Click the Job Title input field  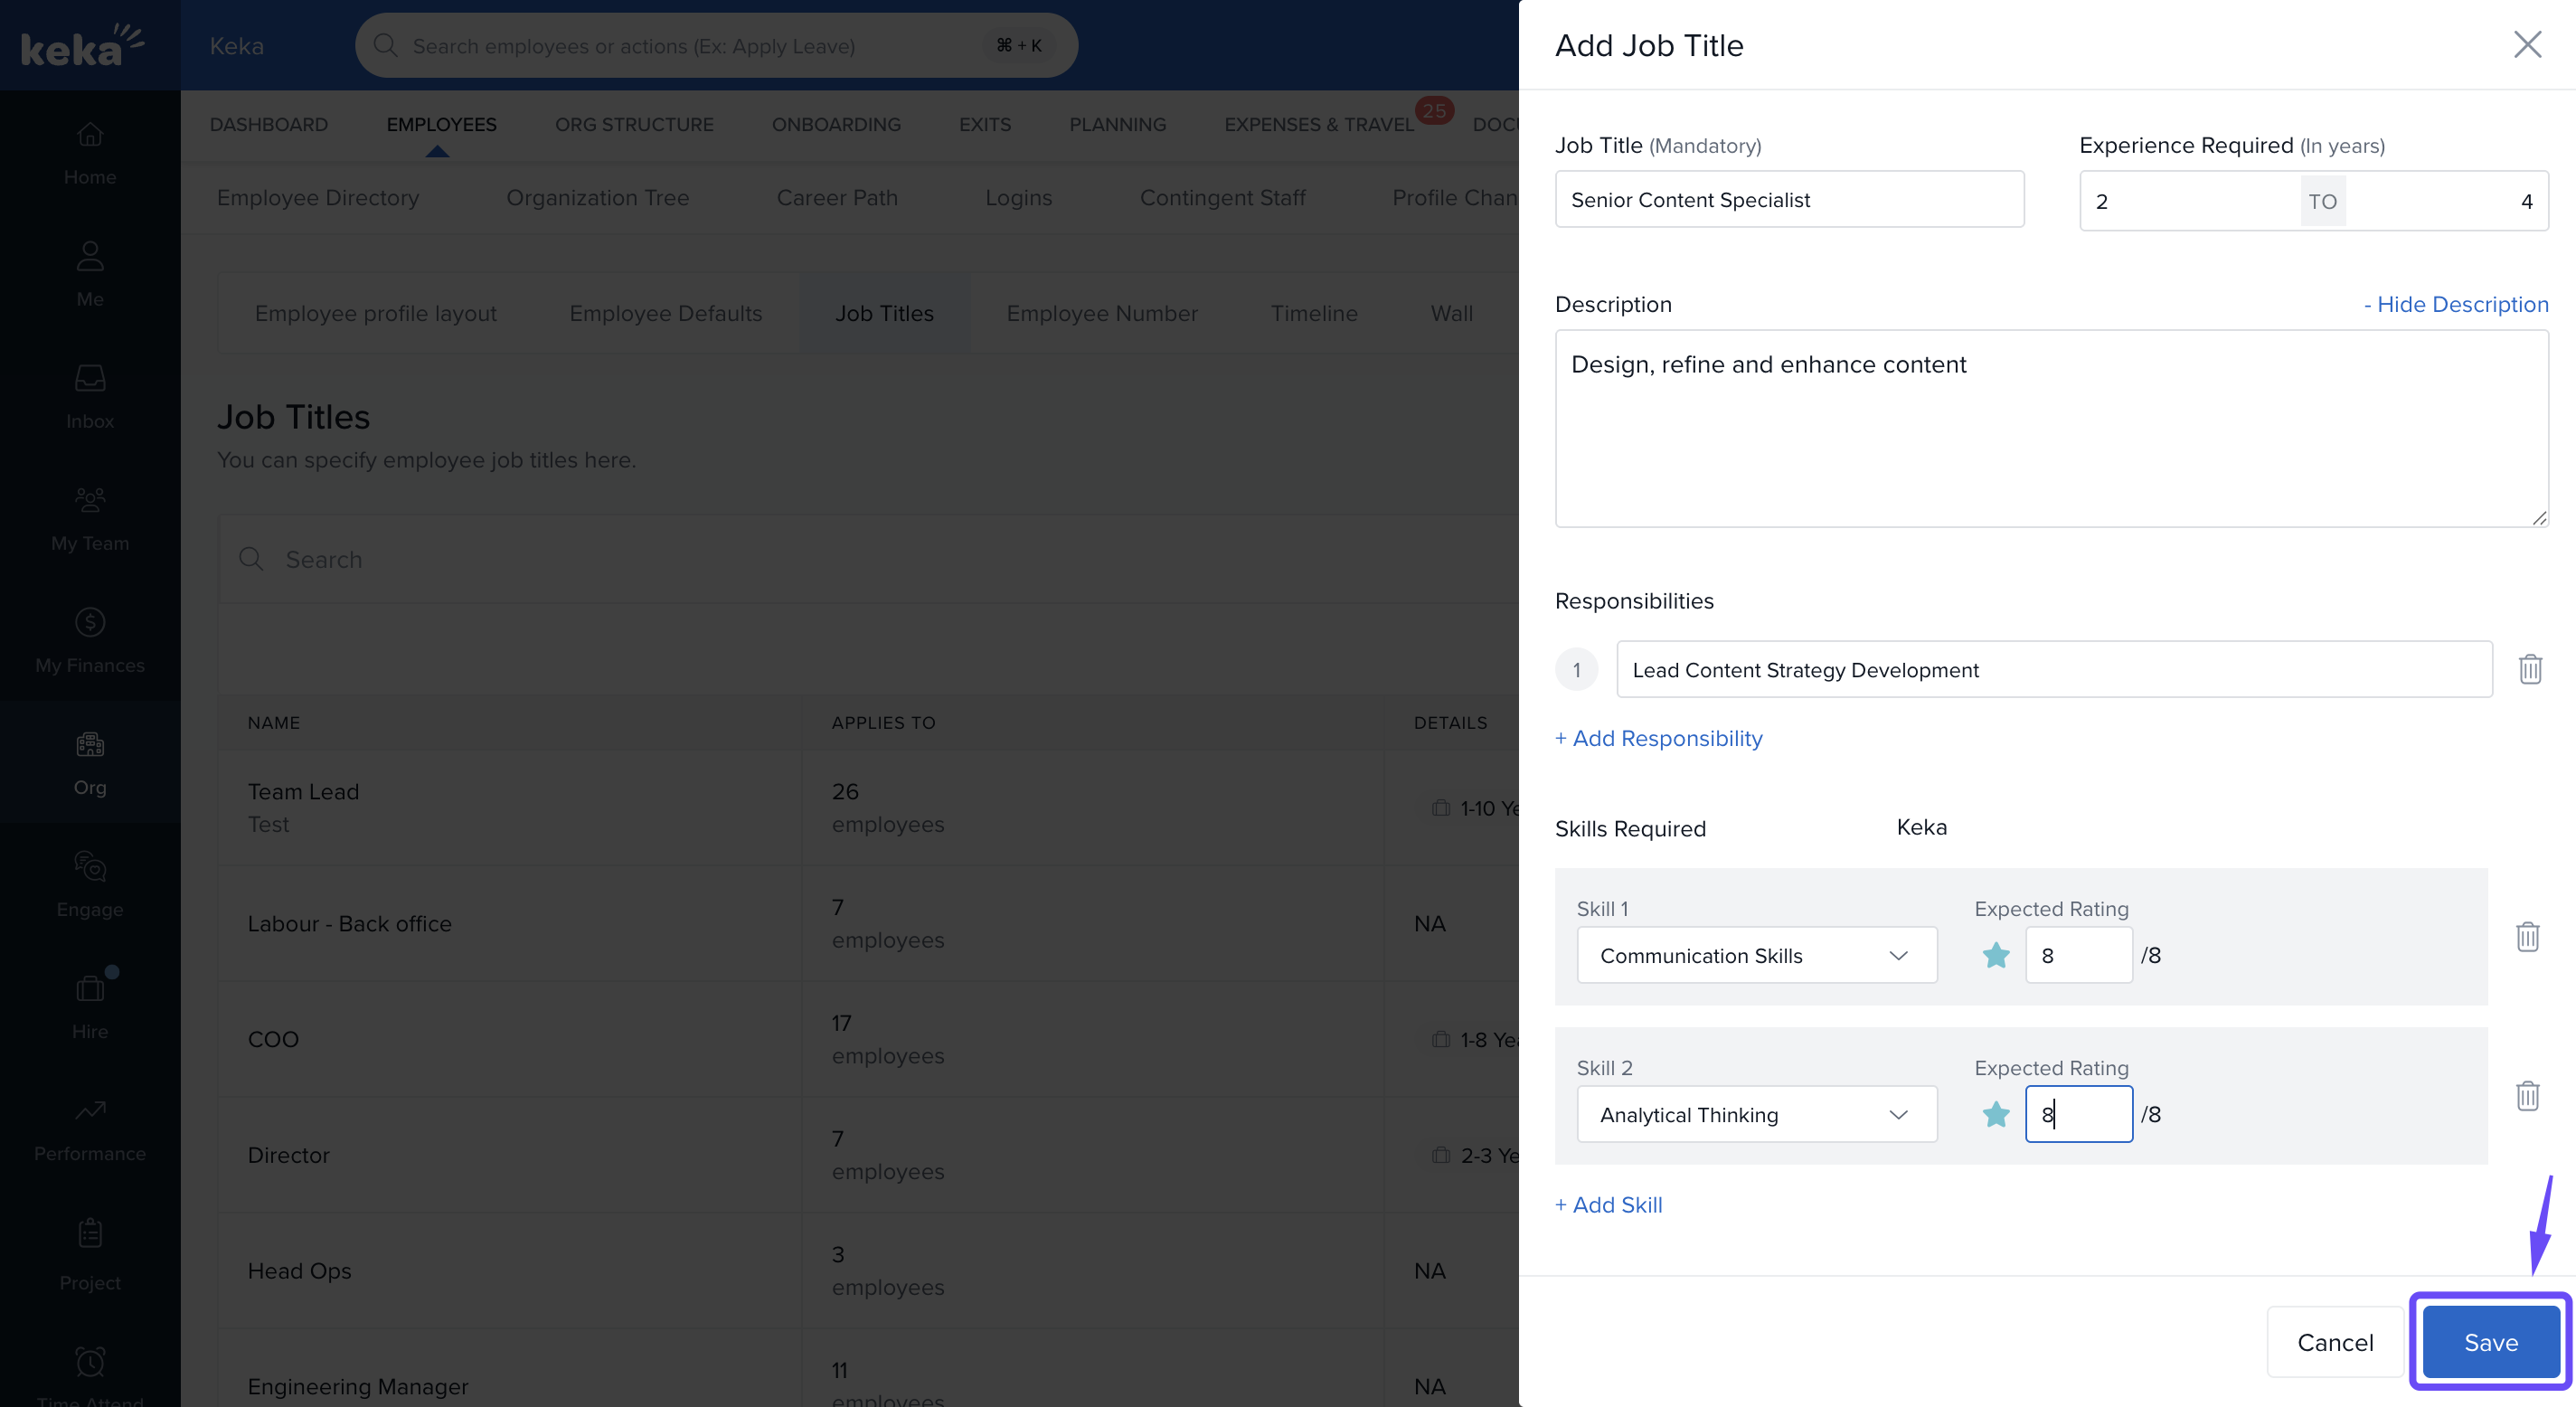point(1788,200)
